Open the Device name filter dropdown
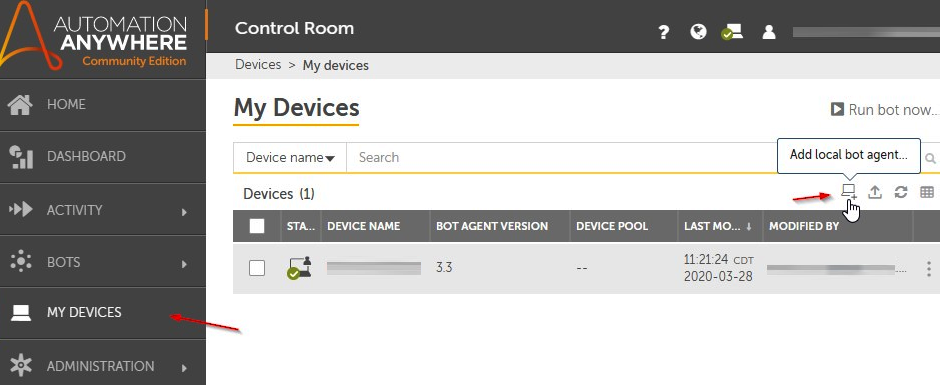Viewport: 940px width, 385px height. tap(290, 158)
